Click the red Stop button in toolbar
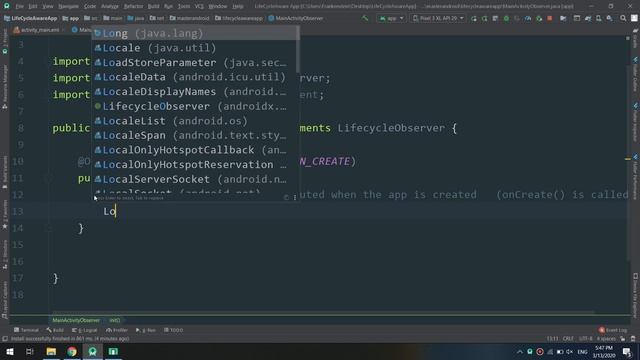Screen dimensions: 640x360 click(x=549, y=18)
